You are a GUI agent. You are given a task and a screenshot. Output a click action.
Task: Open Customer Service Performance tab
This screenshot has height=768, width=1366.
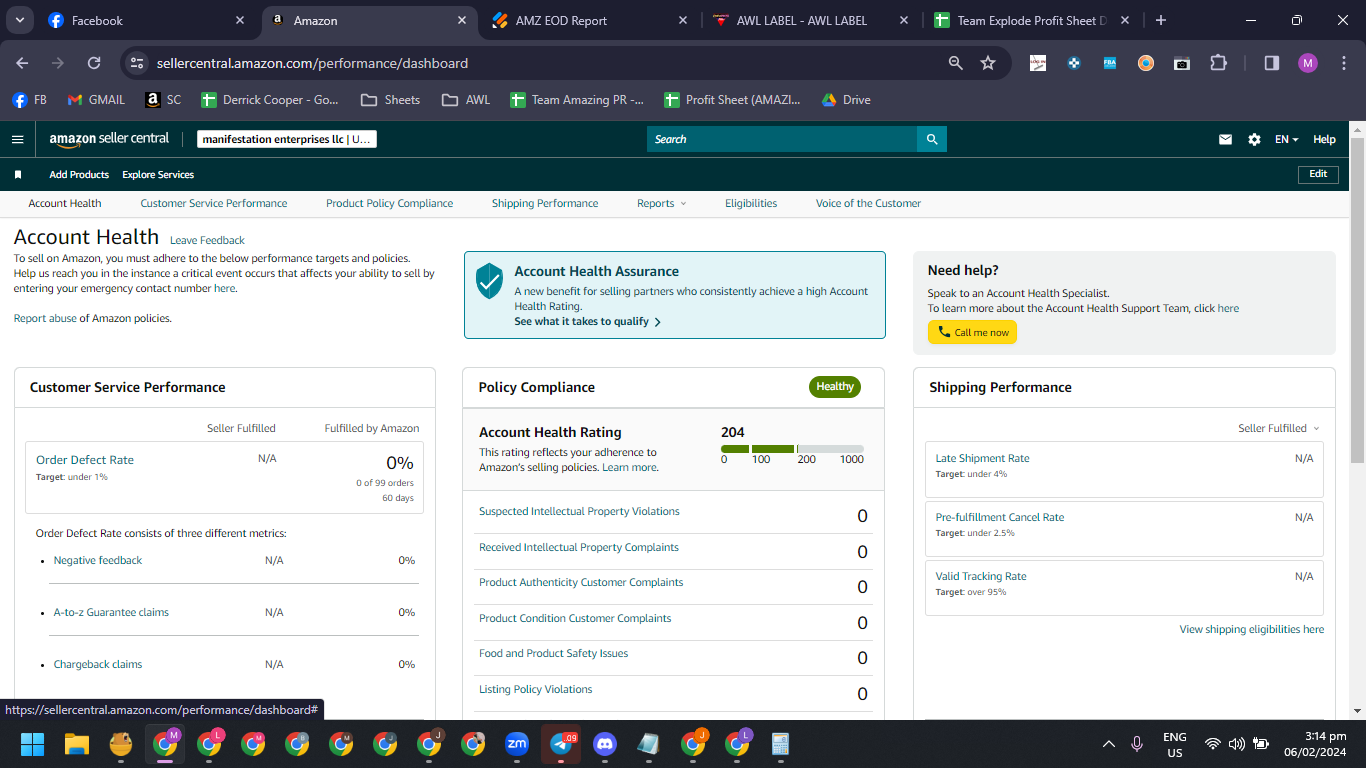(x=214, y=204)
